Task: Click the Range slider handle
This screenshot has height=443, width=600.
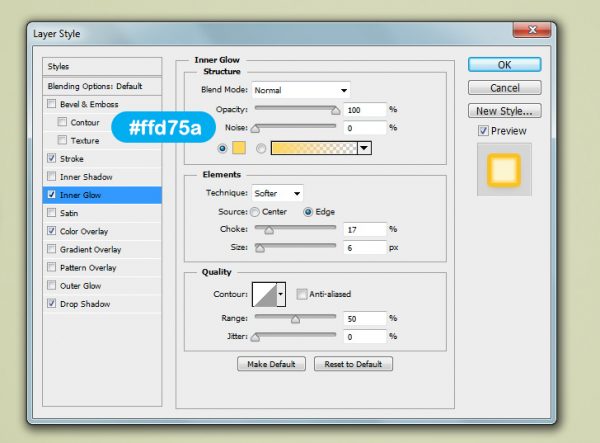Action: pos(295,320)
